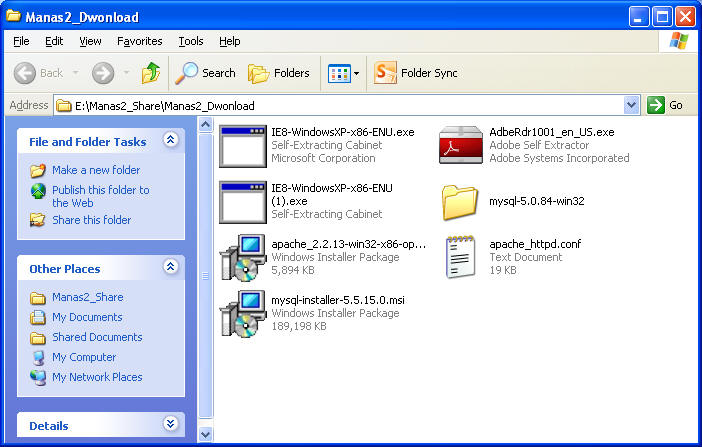The height and width of the screenshot is (447, 702).
Task: Collapse the Other Places panel
Action: point(170,267)
